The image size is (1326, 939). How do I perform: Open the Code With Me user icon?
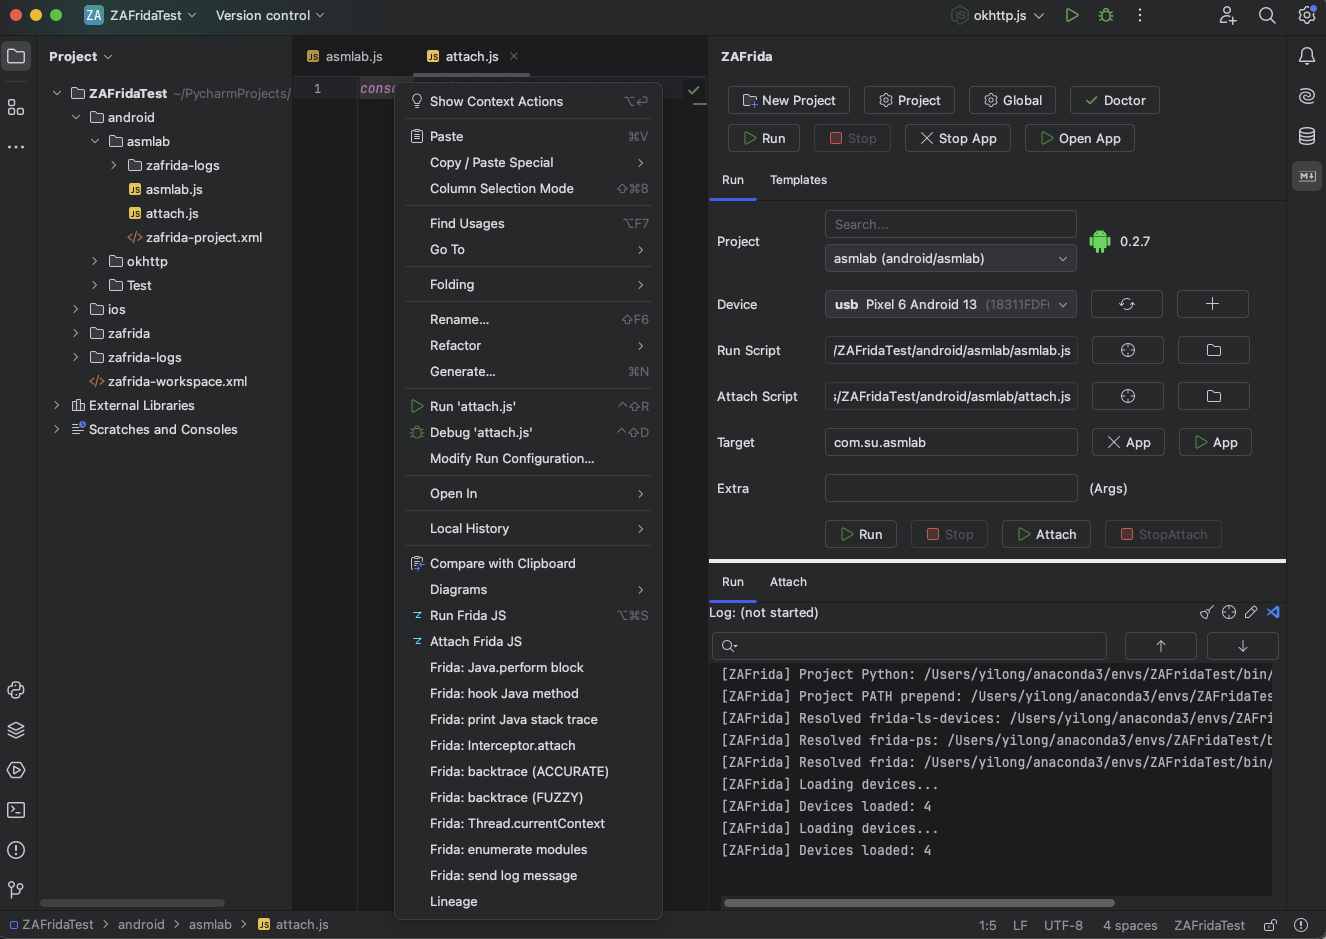[x=1228, y=15]
